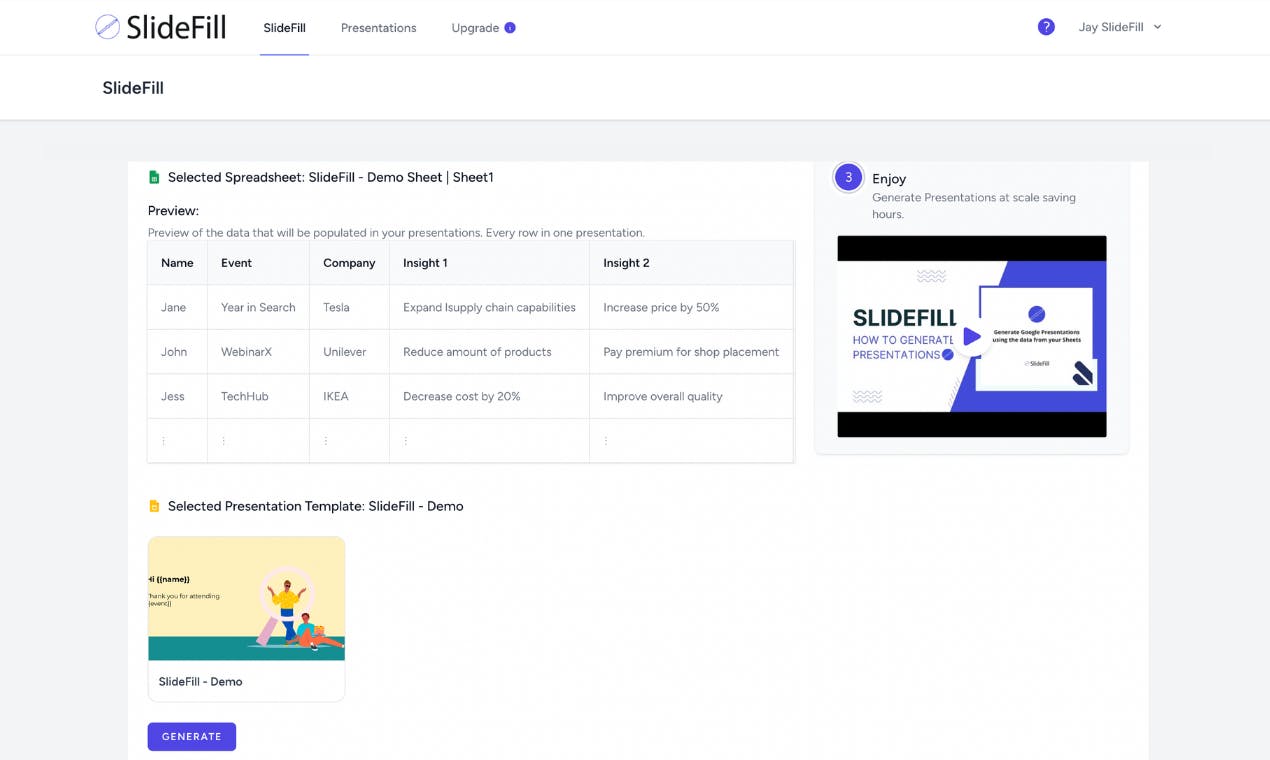Click the Unilever company cell
The height and width of the screenshot is (760, 1270).
tap(349, 352)
